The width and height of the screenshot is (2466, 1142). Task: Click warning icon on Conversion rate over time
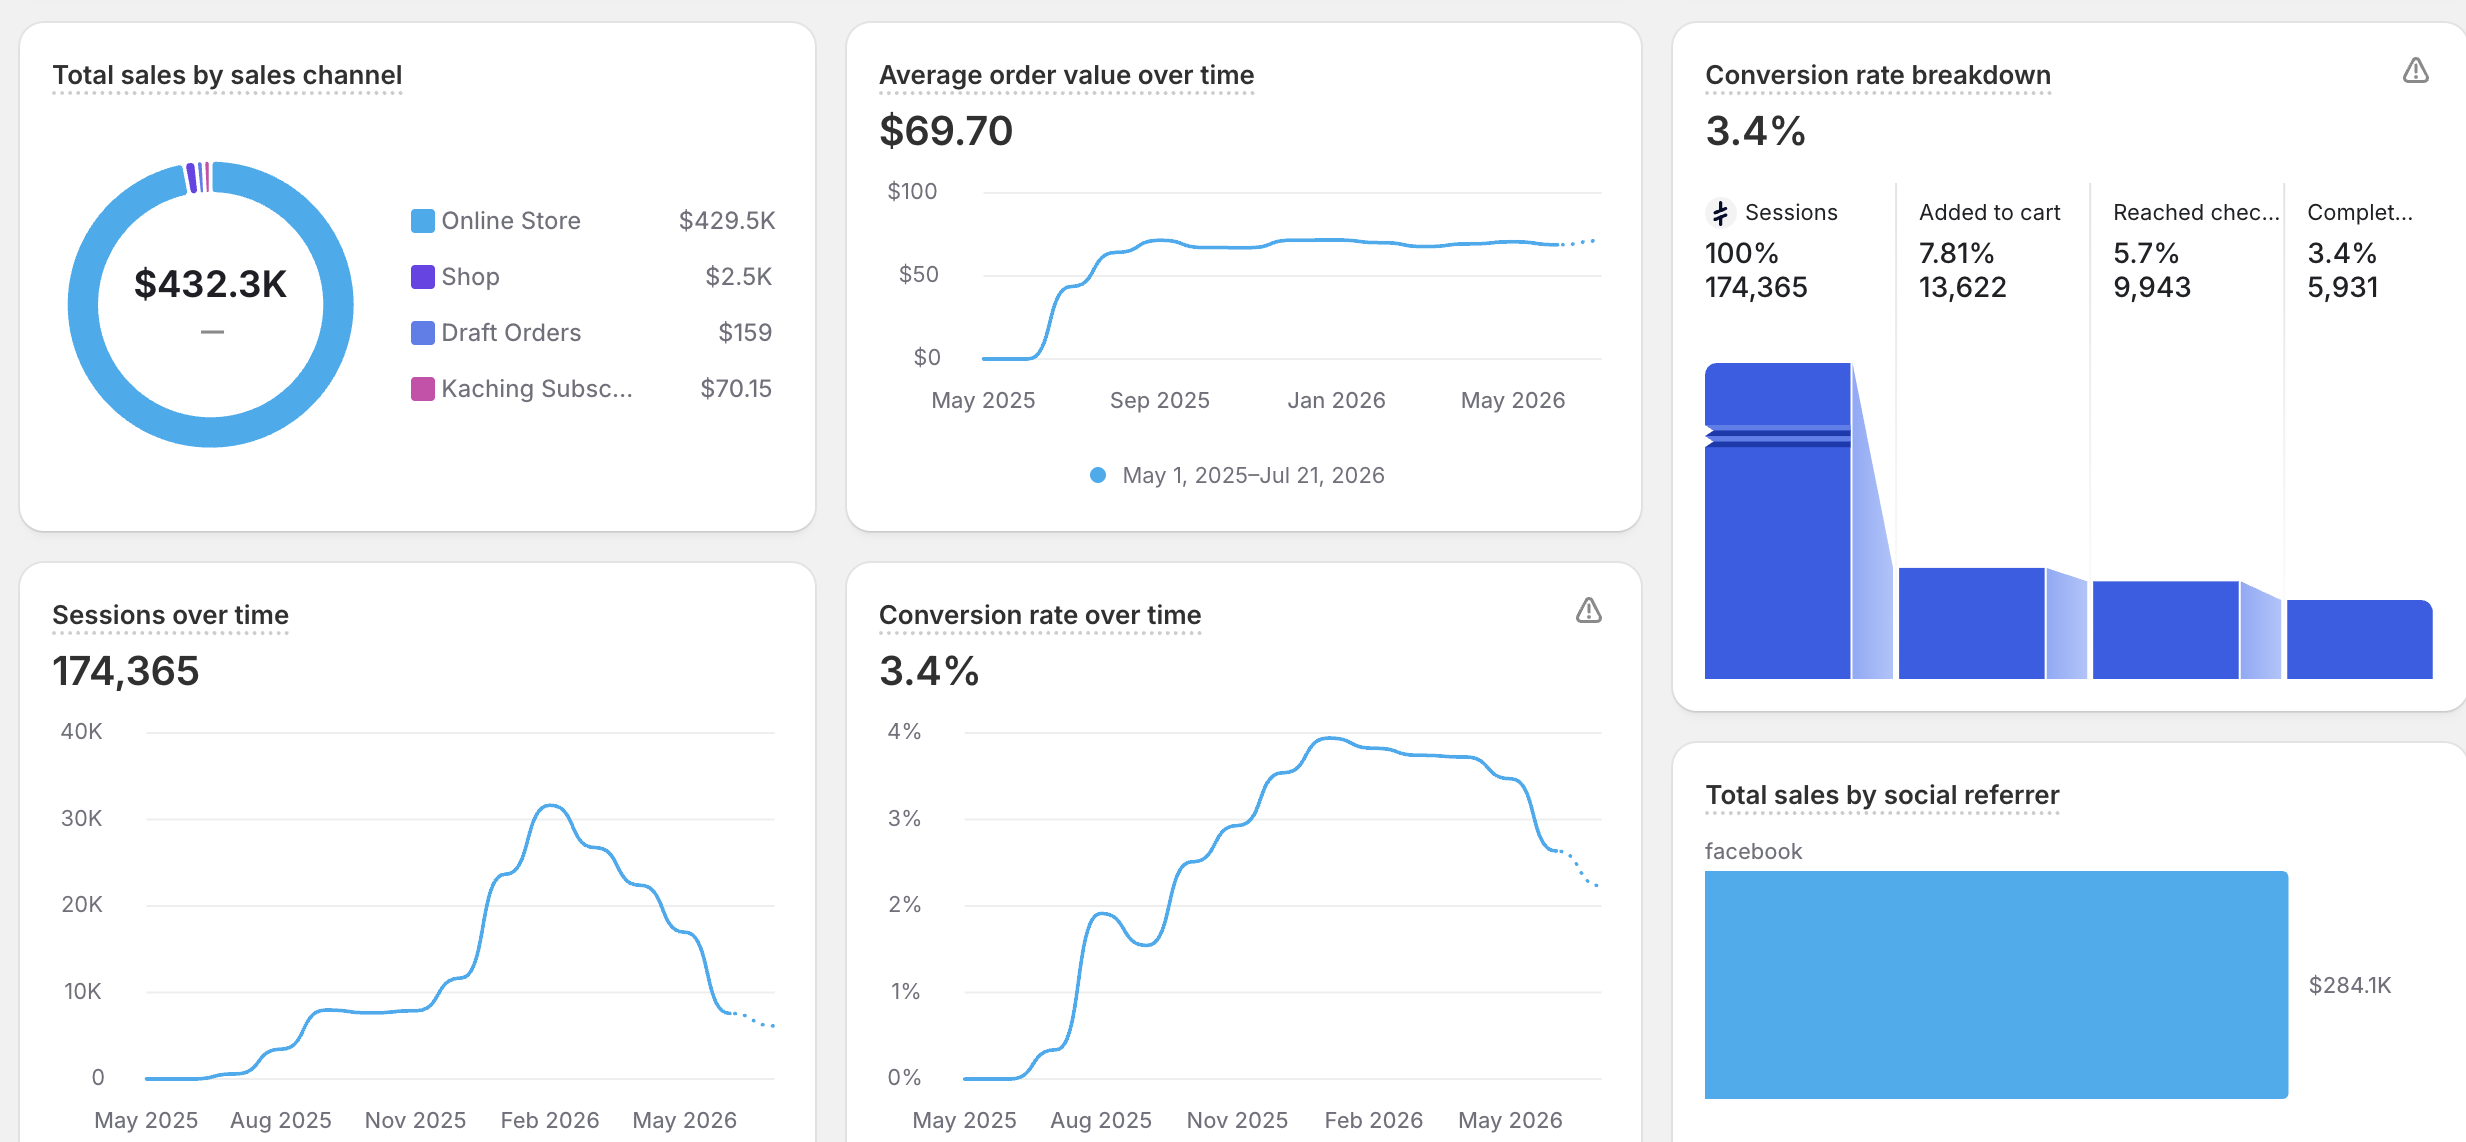[x=1588, y=611]
